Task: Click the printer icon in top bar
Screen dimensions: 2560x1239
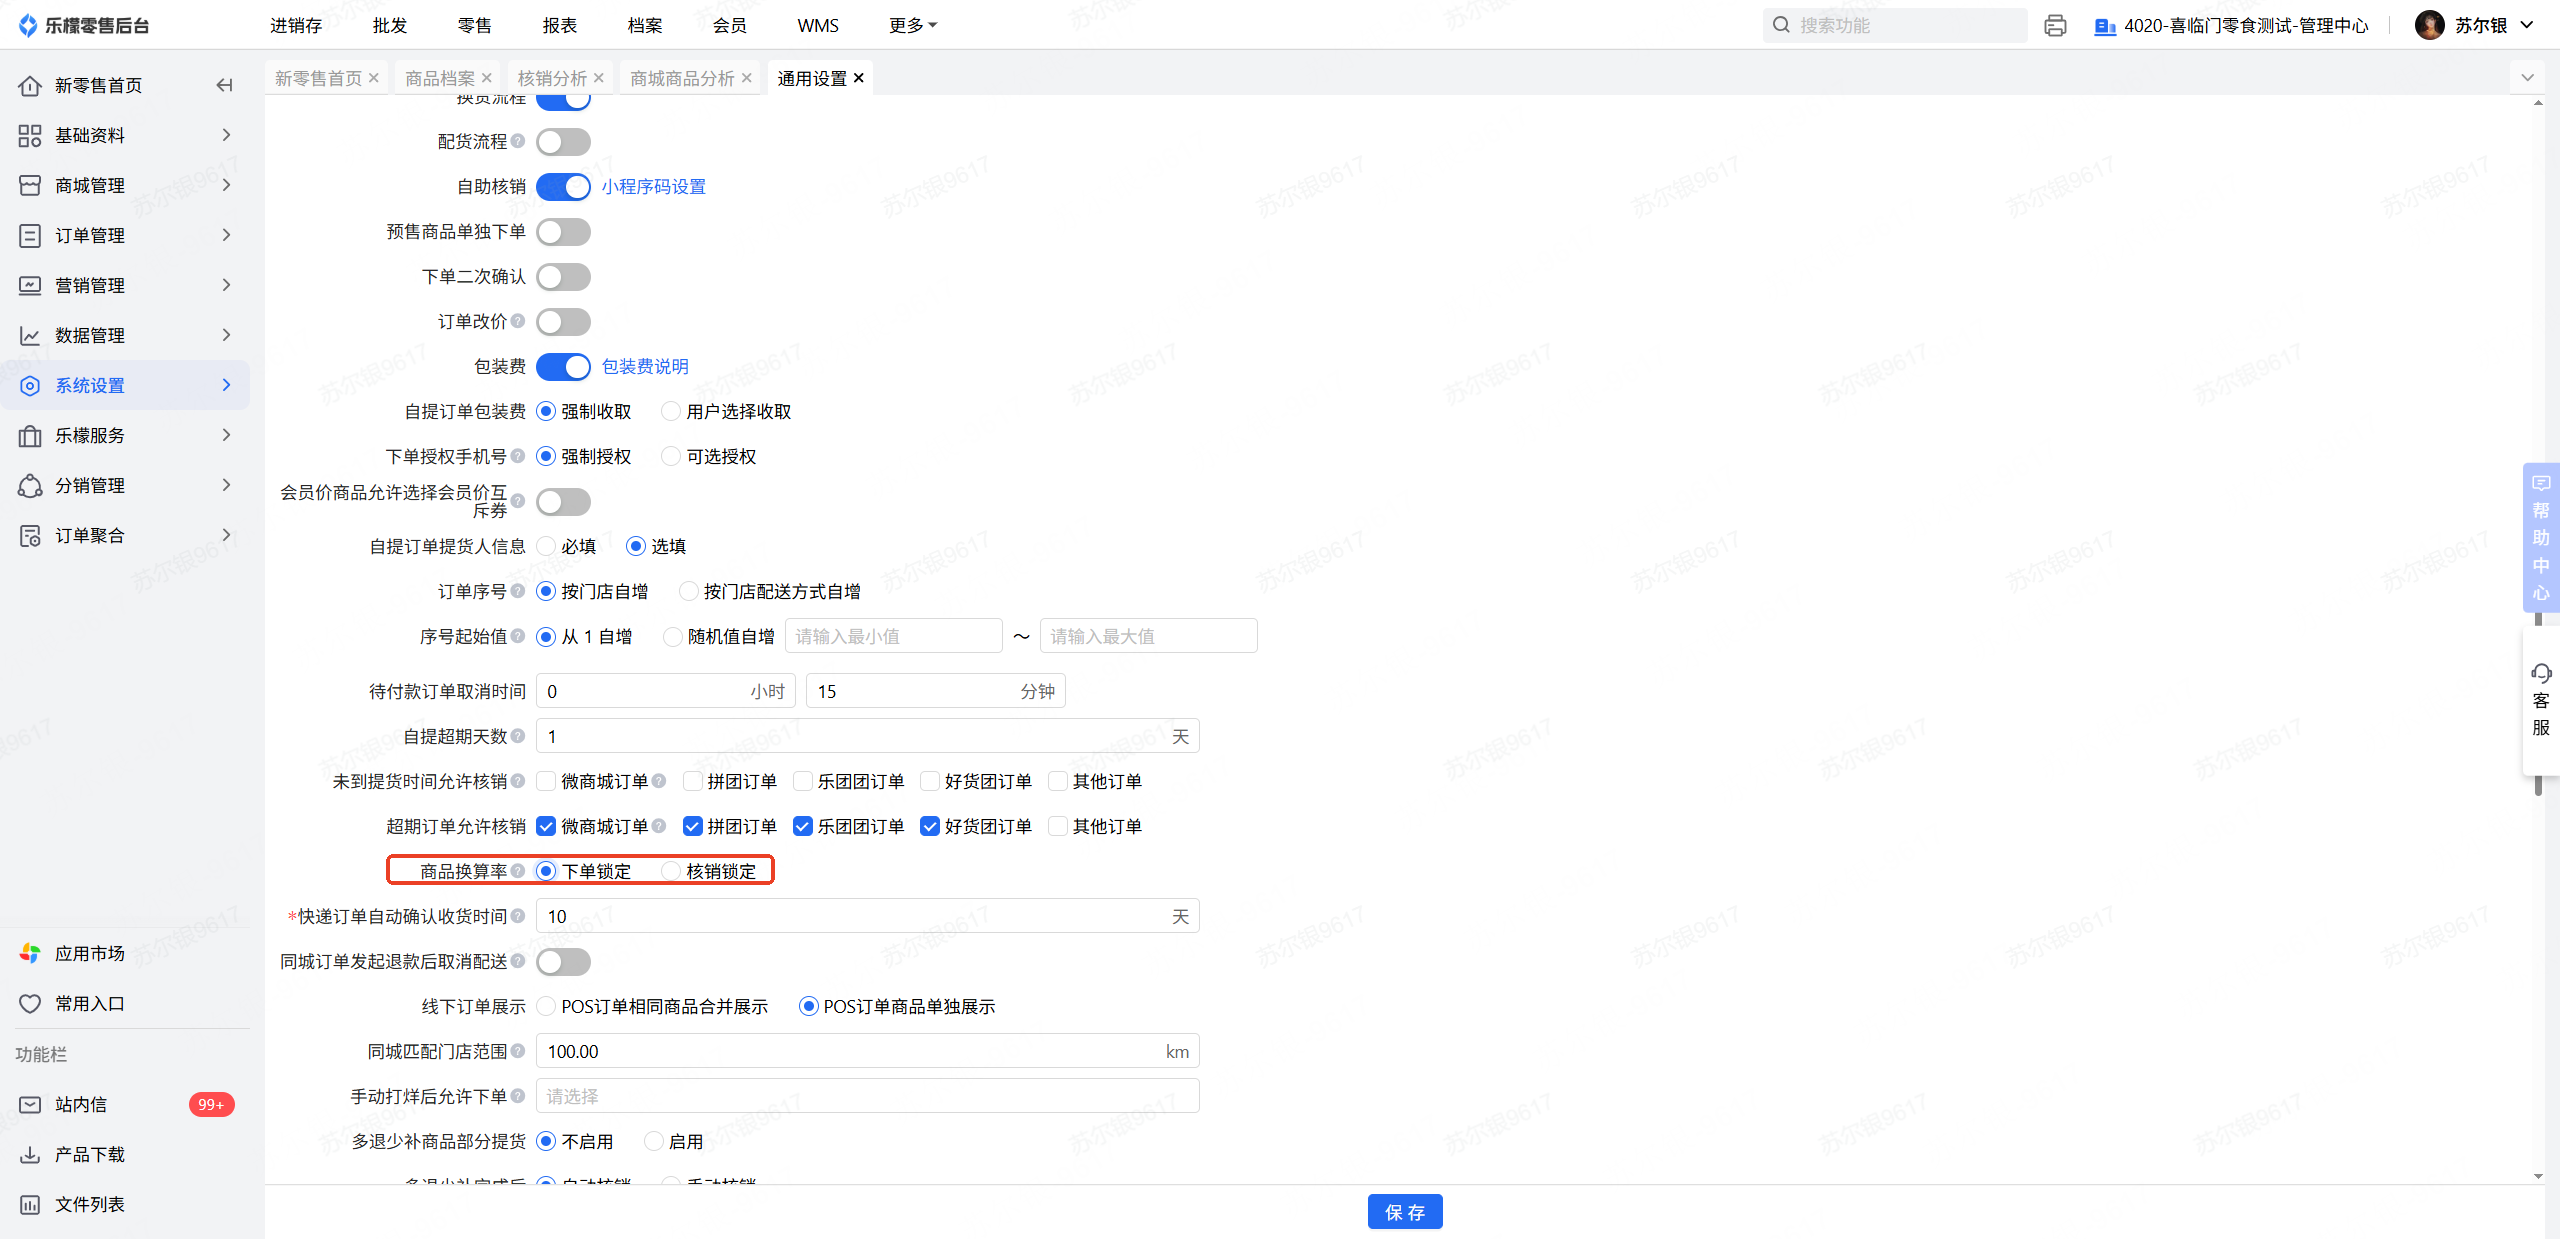Action: click(x=2055, y=26)
